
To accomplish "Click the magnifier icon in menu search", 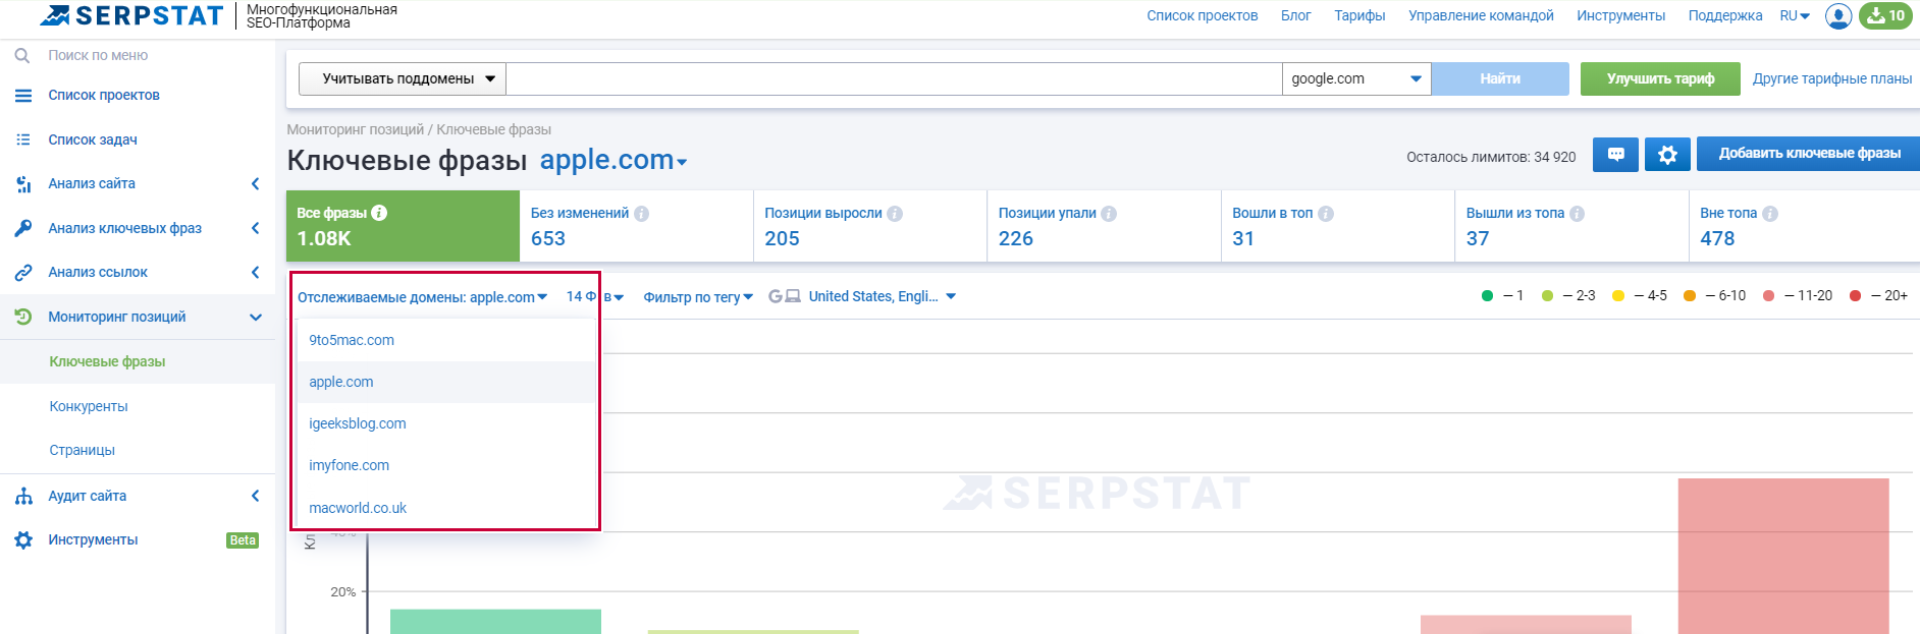I will [x=22, y=56].
